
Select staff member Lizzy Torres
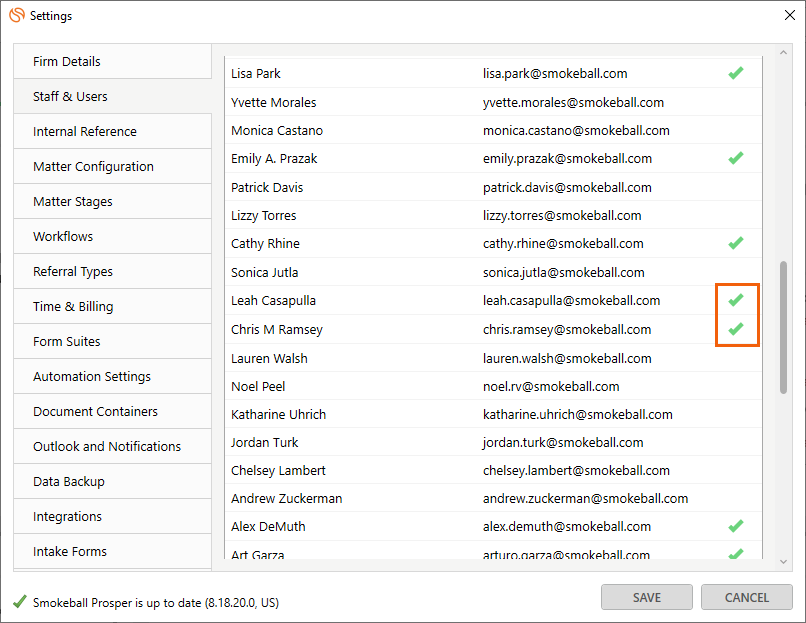(x=493, y=215)
